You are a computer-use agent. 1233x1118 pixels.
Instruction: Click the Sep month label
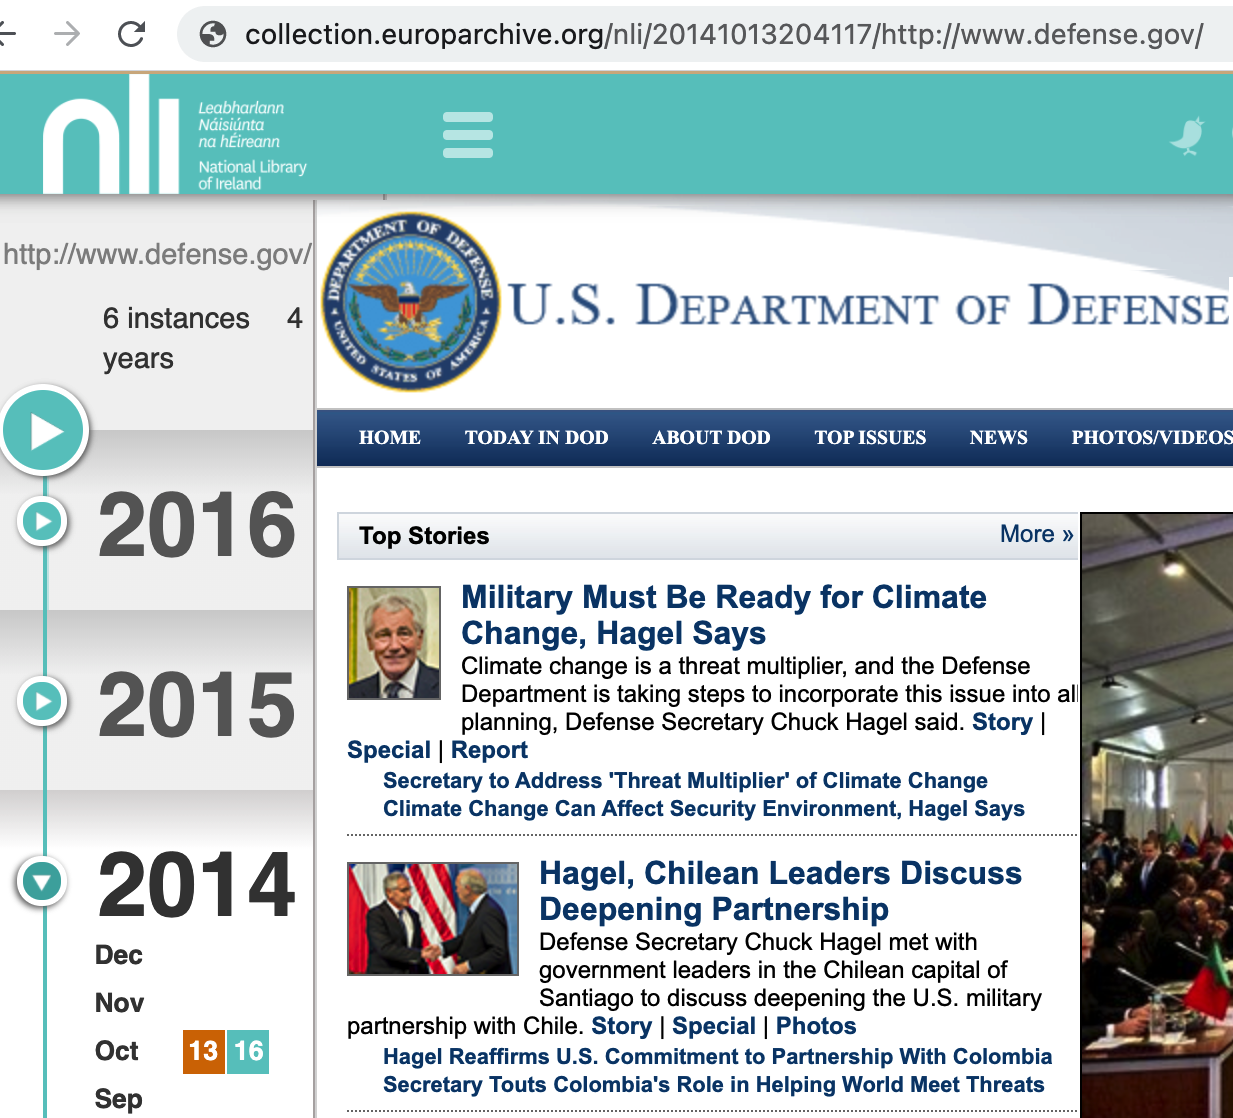tap(119, 1099)
